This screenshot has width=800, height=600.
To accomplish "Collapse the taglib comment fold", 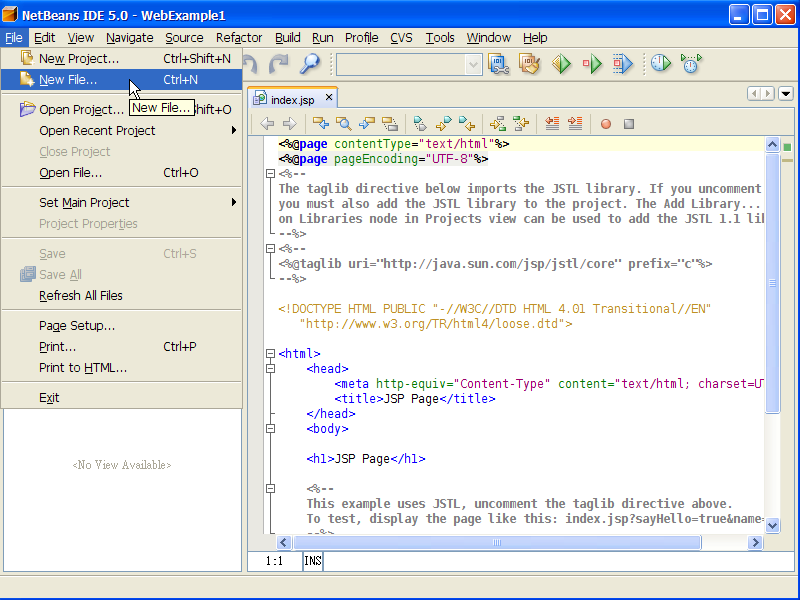I will pyautogui.click(x=270, y=248).
